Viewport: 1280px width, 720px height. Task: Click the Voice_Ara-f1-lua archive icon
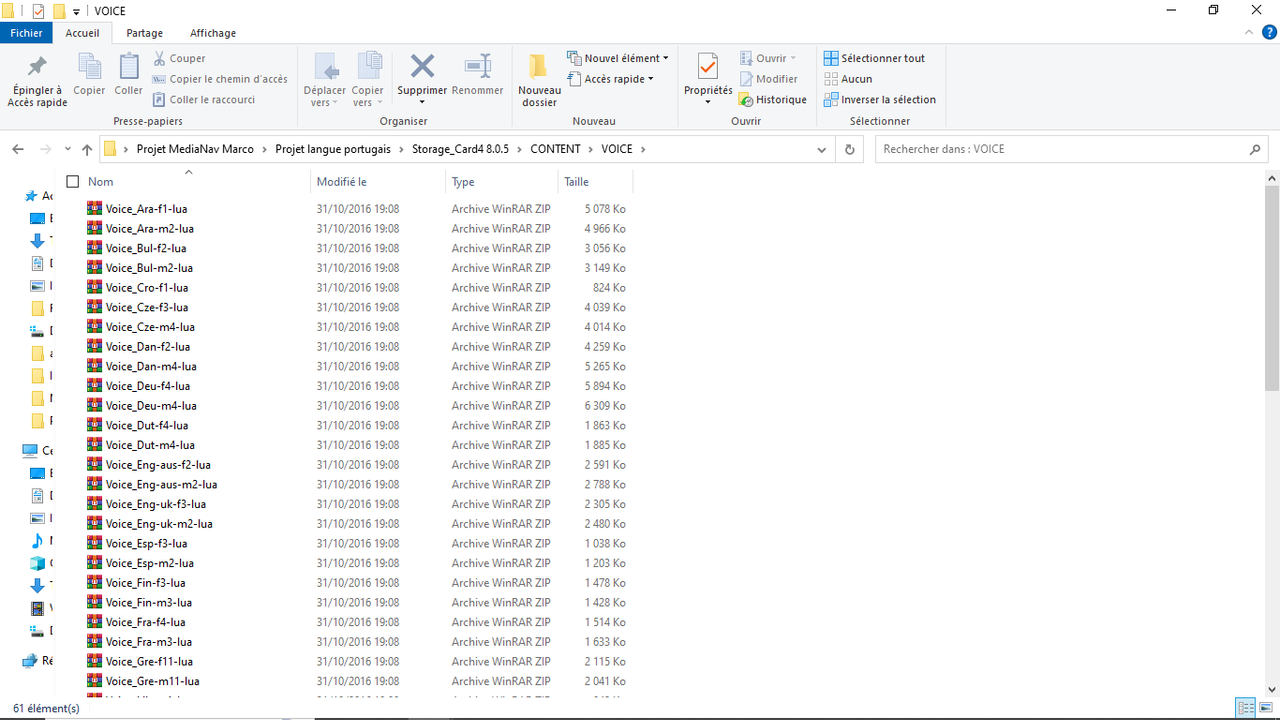pyautogui.click(x=94, y=208)
